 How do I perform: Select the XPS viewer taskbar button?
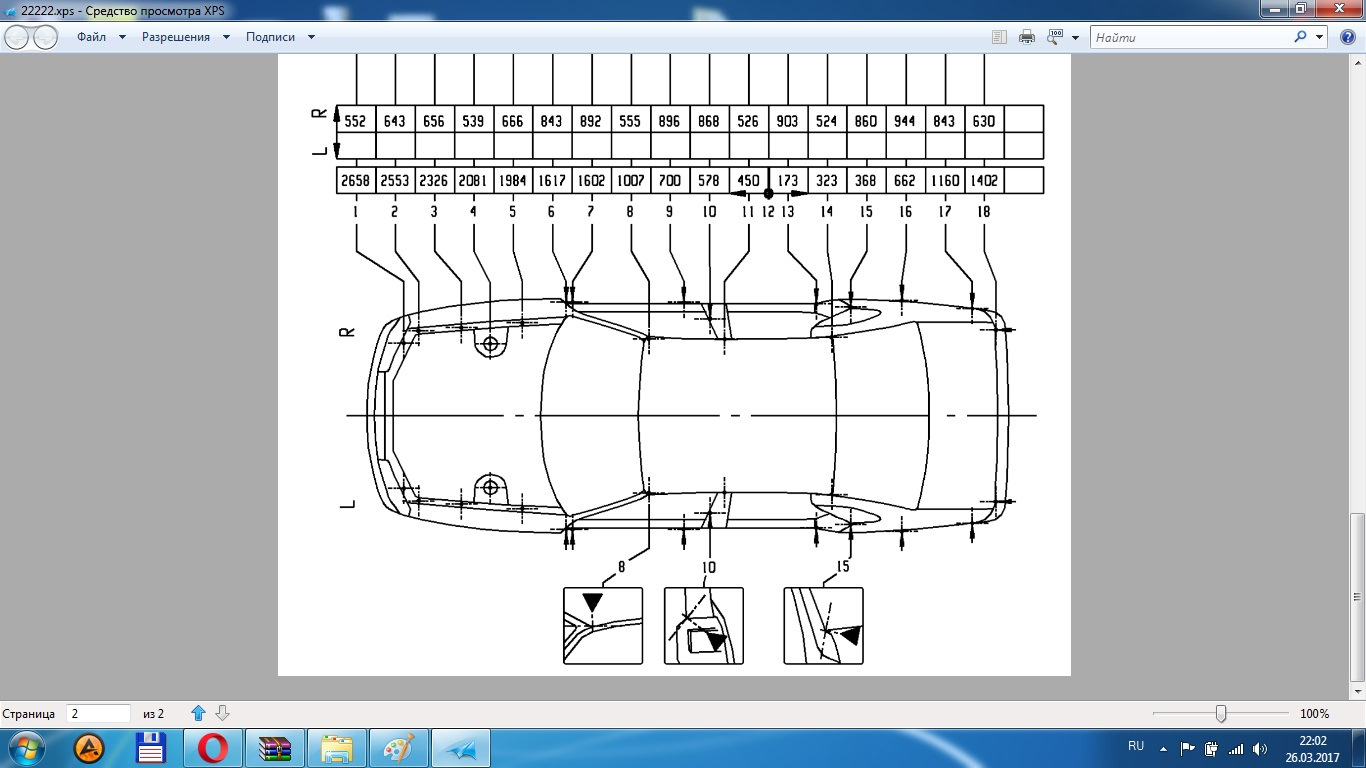coord(461,748)
